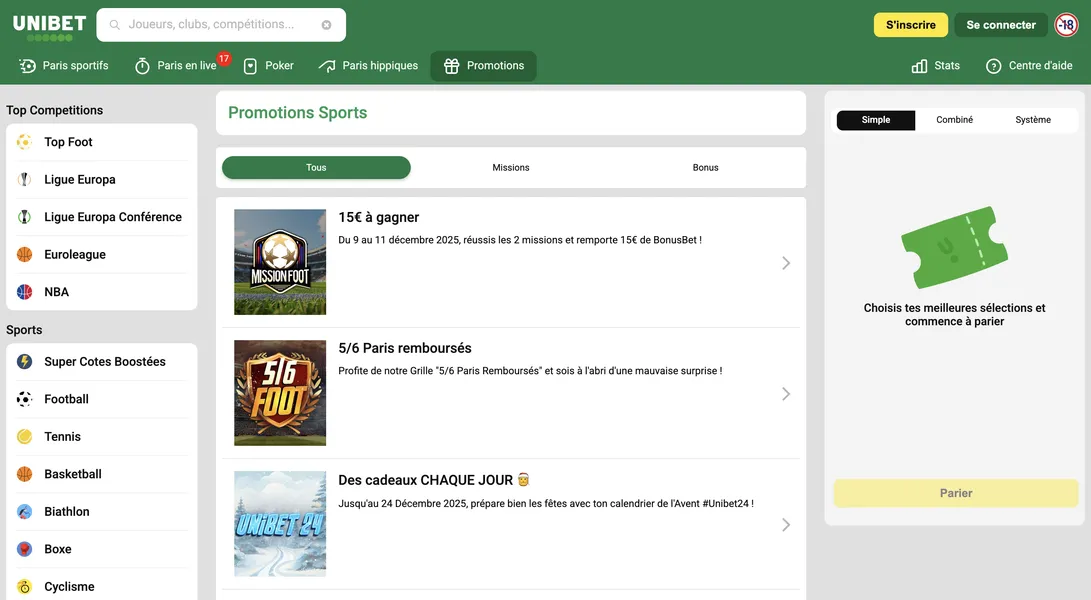
Task: Expand the Des cadeaux CHAQUE JOUR promotion
Action: (786, 524)
